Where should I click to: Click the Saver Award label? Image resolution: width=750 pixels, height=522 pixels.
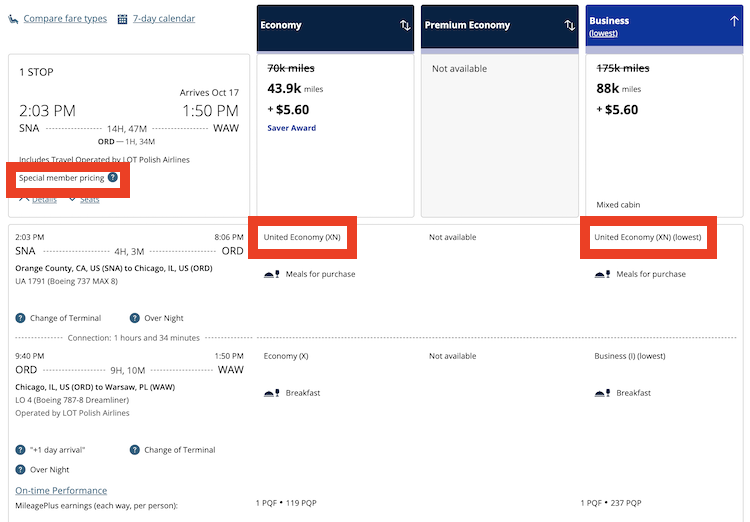[292, 128]
